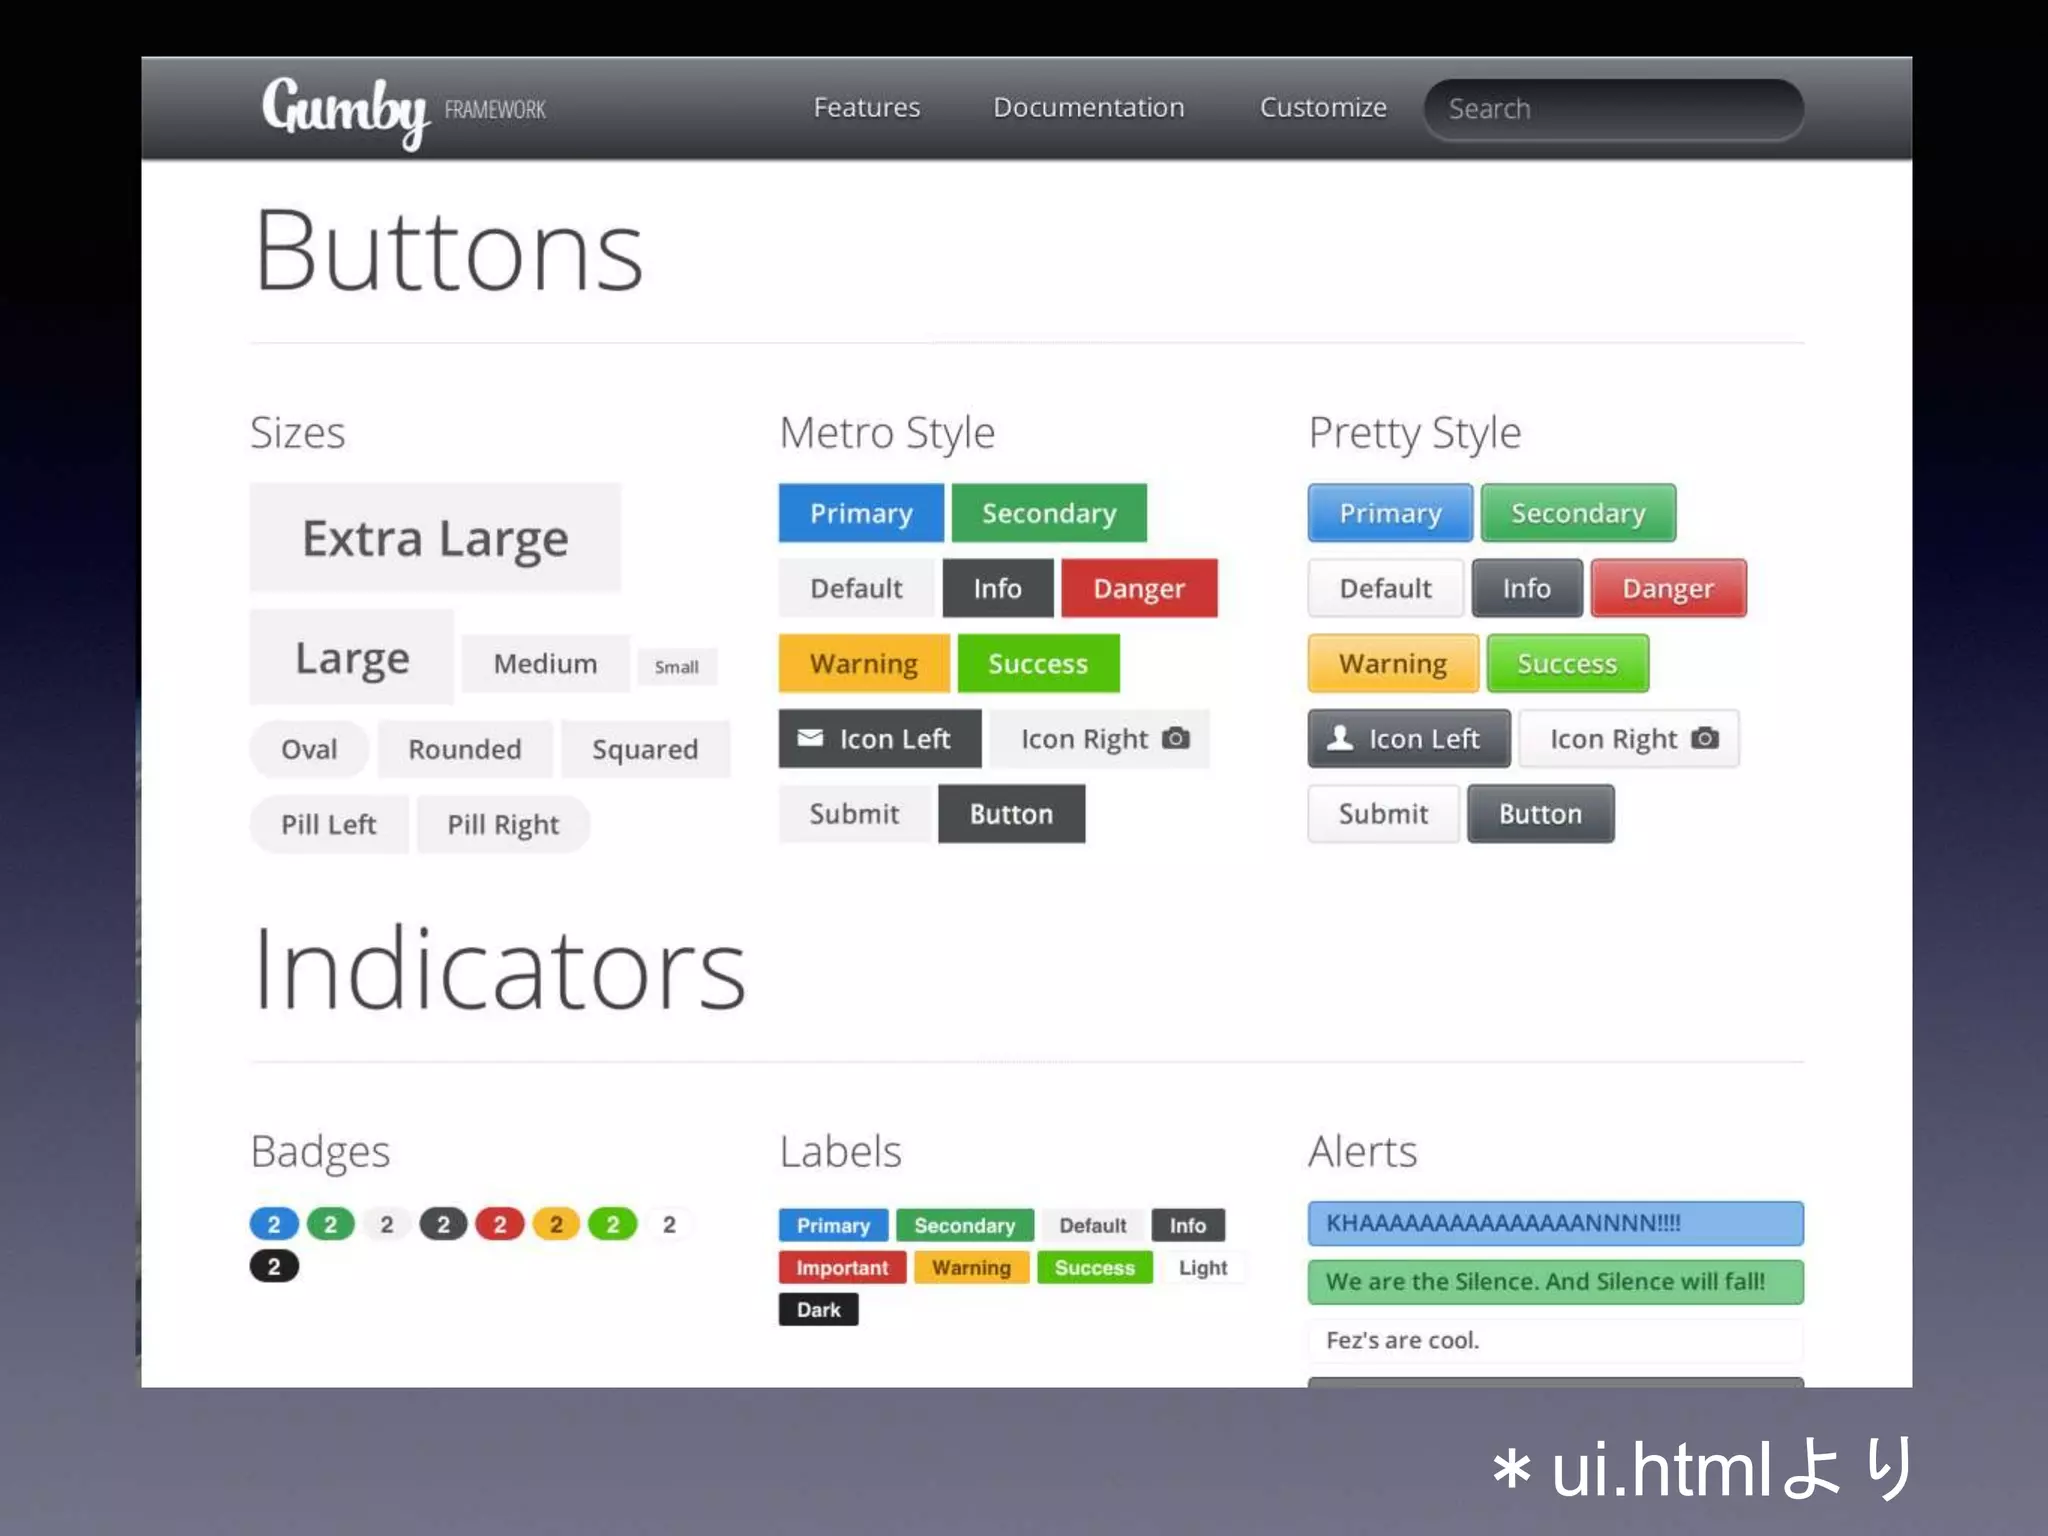
Task: Click the black badge on second row
Action: pyautogui.click(x=274, y=1267)
